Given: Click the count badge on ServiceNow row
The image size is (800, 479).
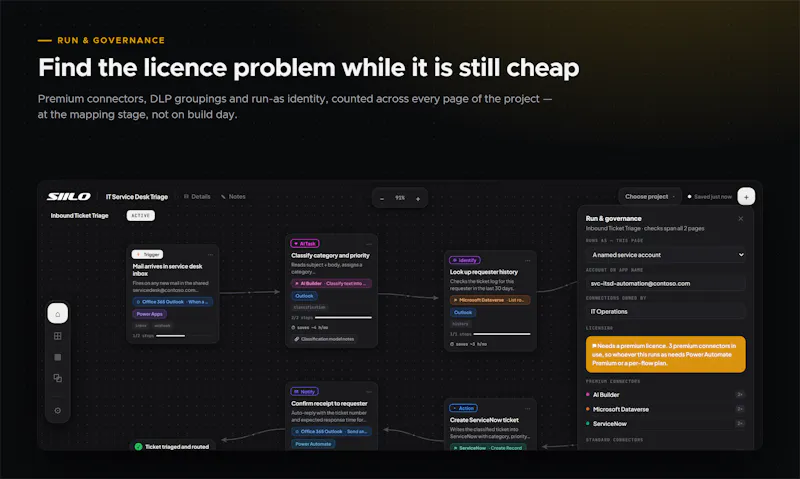Looking at the screenshot, I should (740, 423).
